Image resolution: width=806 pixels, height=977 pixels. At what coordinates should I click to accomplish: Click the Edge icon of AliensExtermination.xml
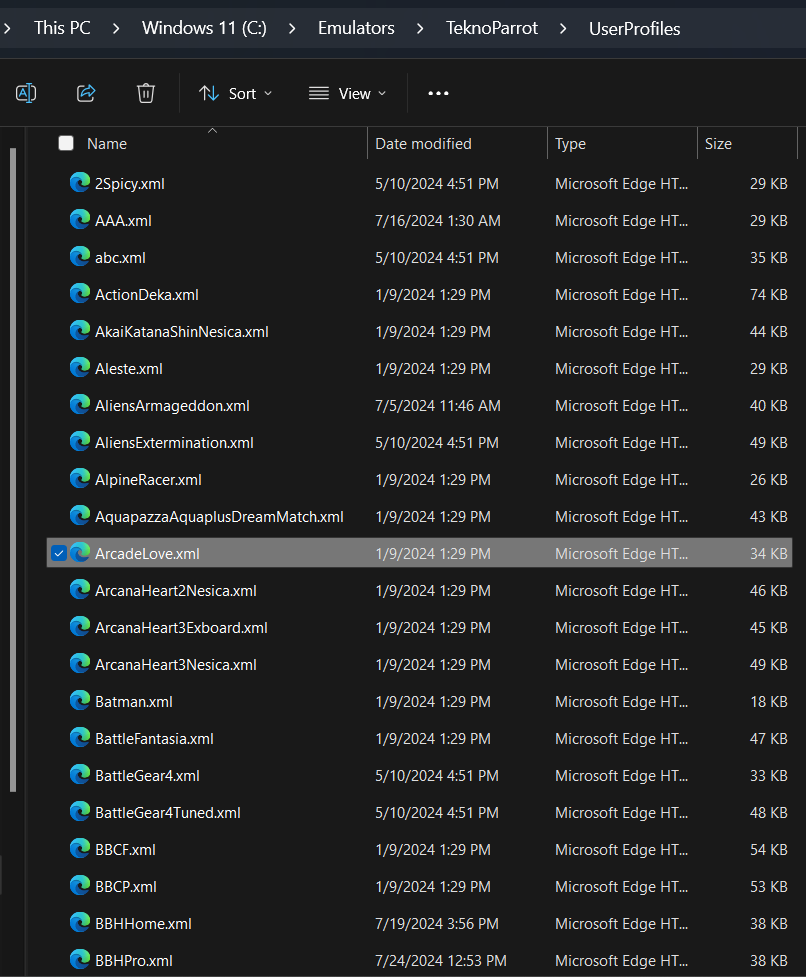pos(80,441)
